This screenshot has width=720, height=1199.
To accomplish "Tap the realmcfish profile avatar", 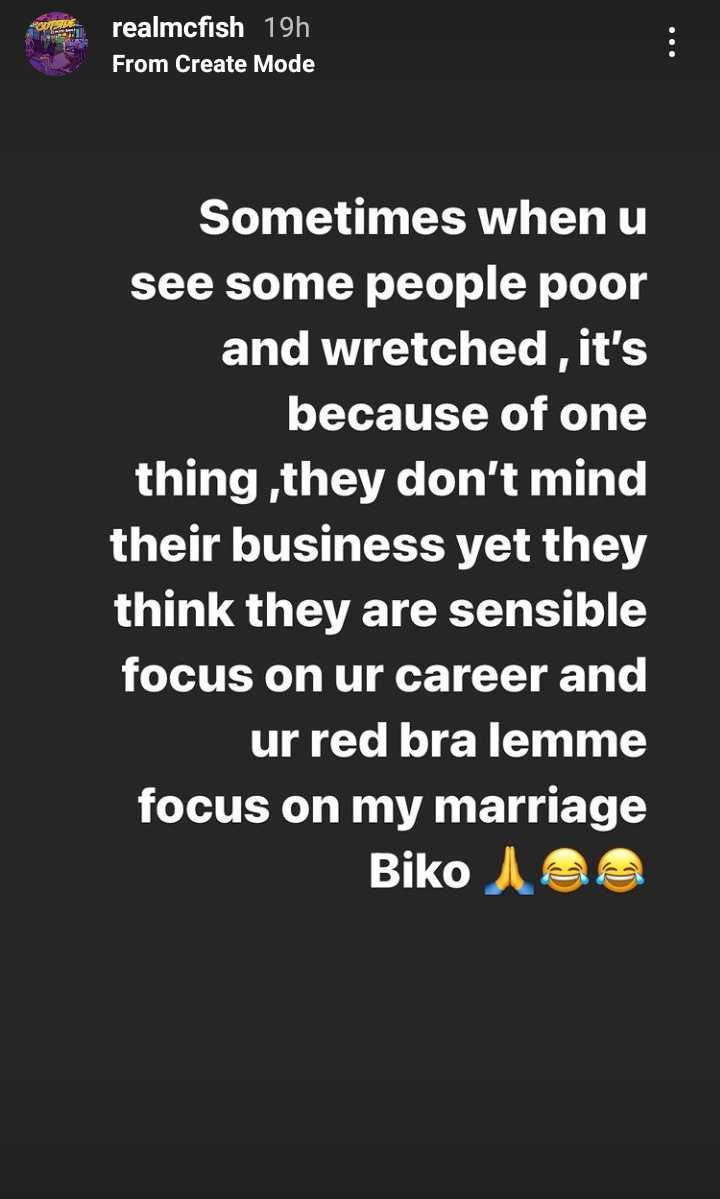I will [x=56, y=44].
